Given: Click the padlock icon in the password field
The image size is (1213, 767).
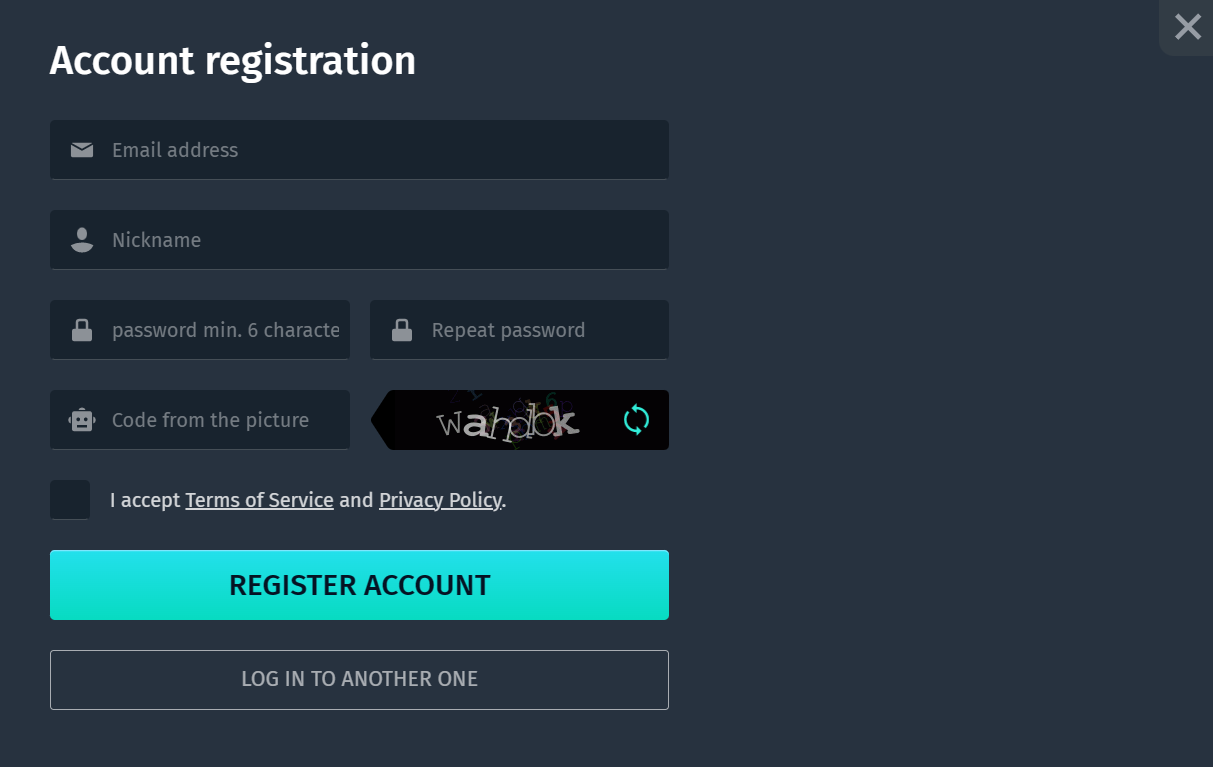Looking at the screenshot, I should (x=82, y=330).
